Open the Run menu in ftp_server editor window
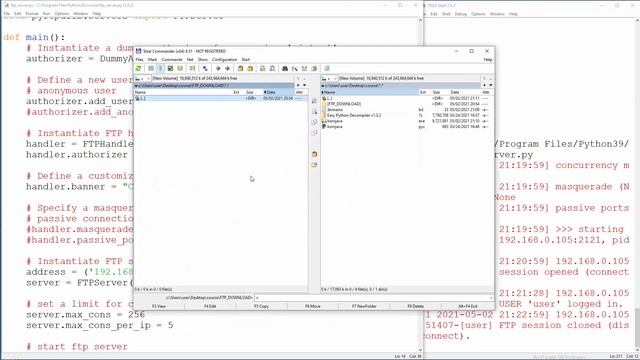The image size is (640, 360). (47, 13)
